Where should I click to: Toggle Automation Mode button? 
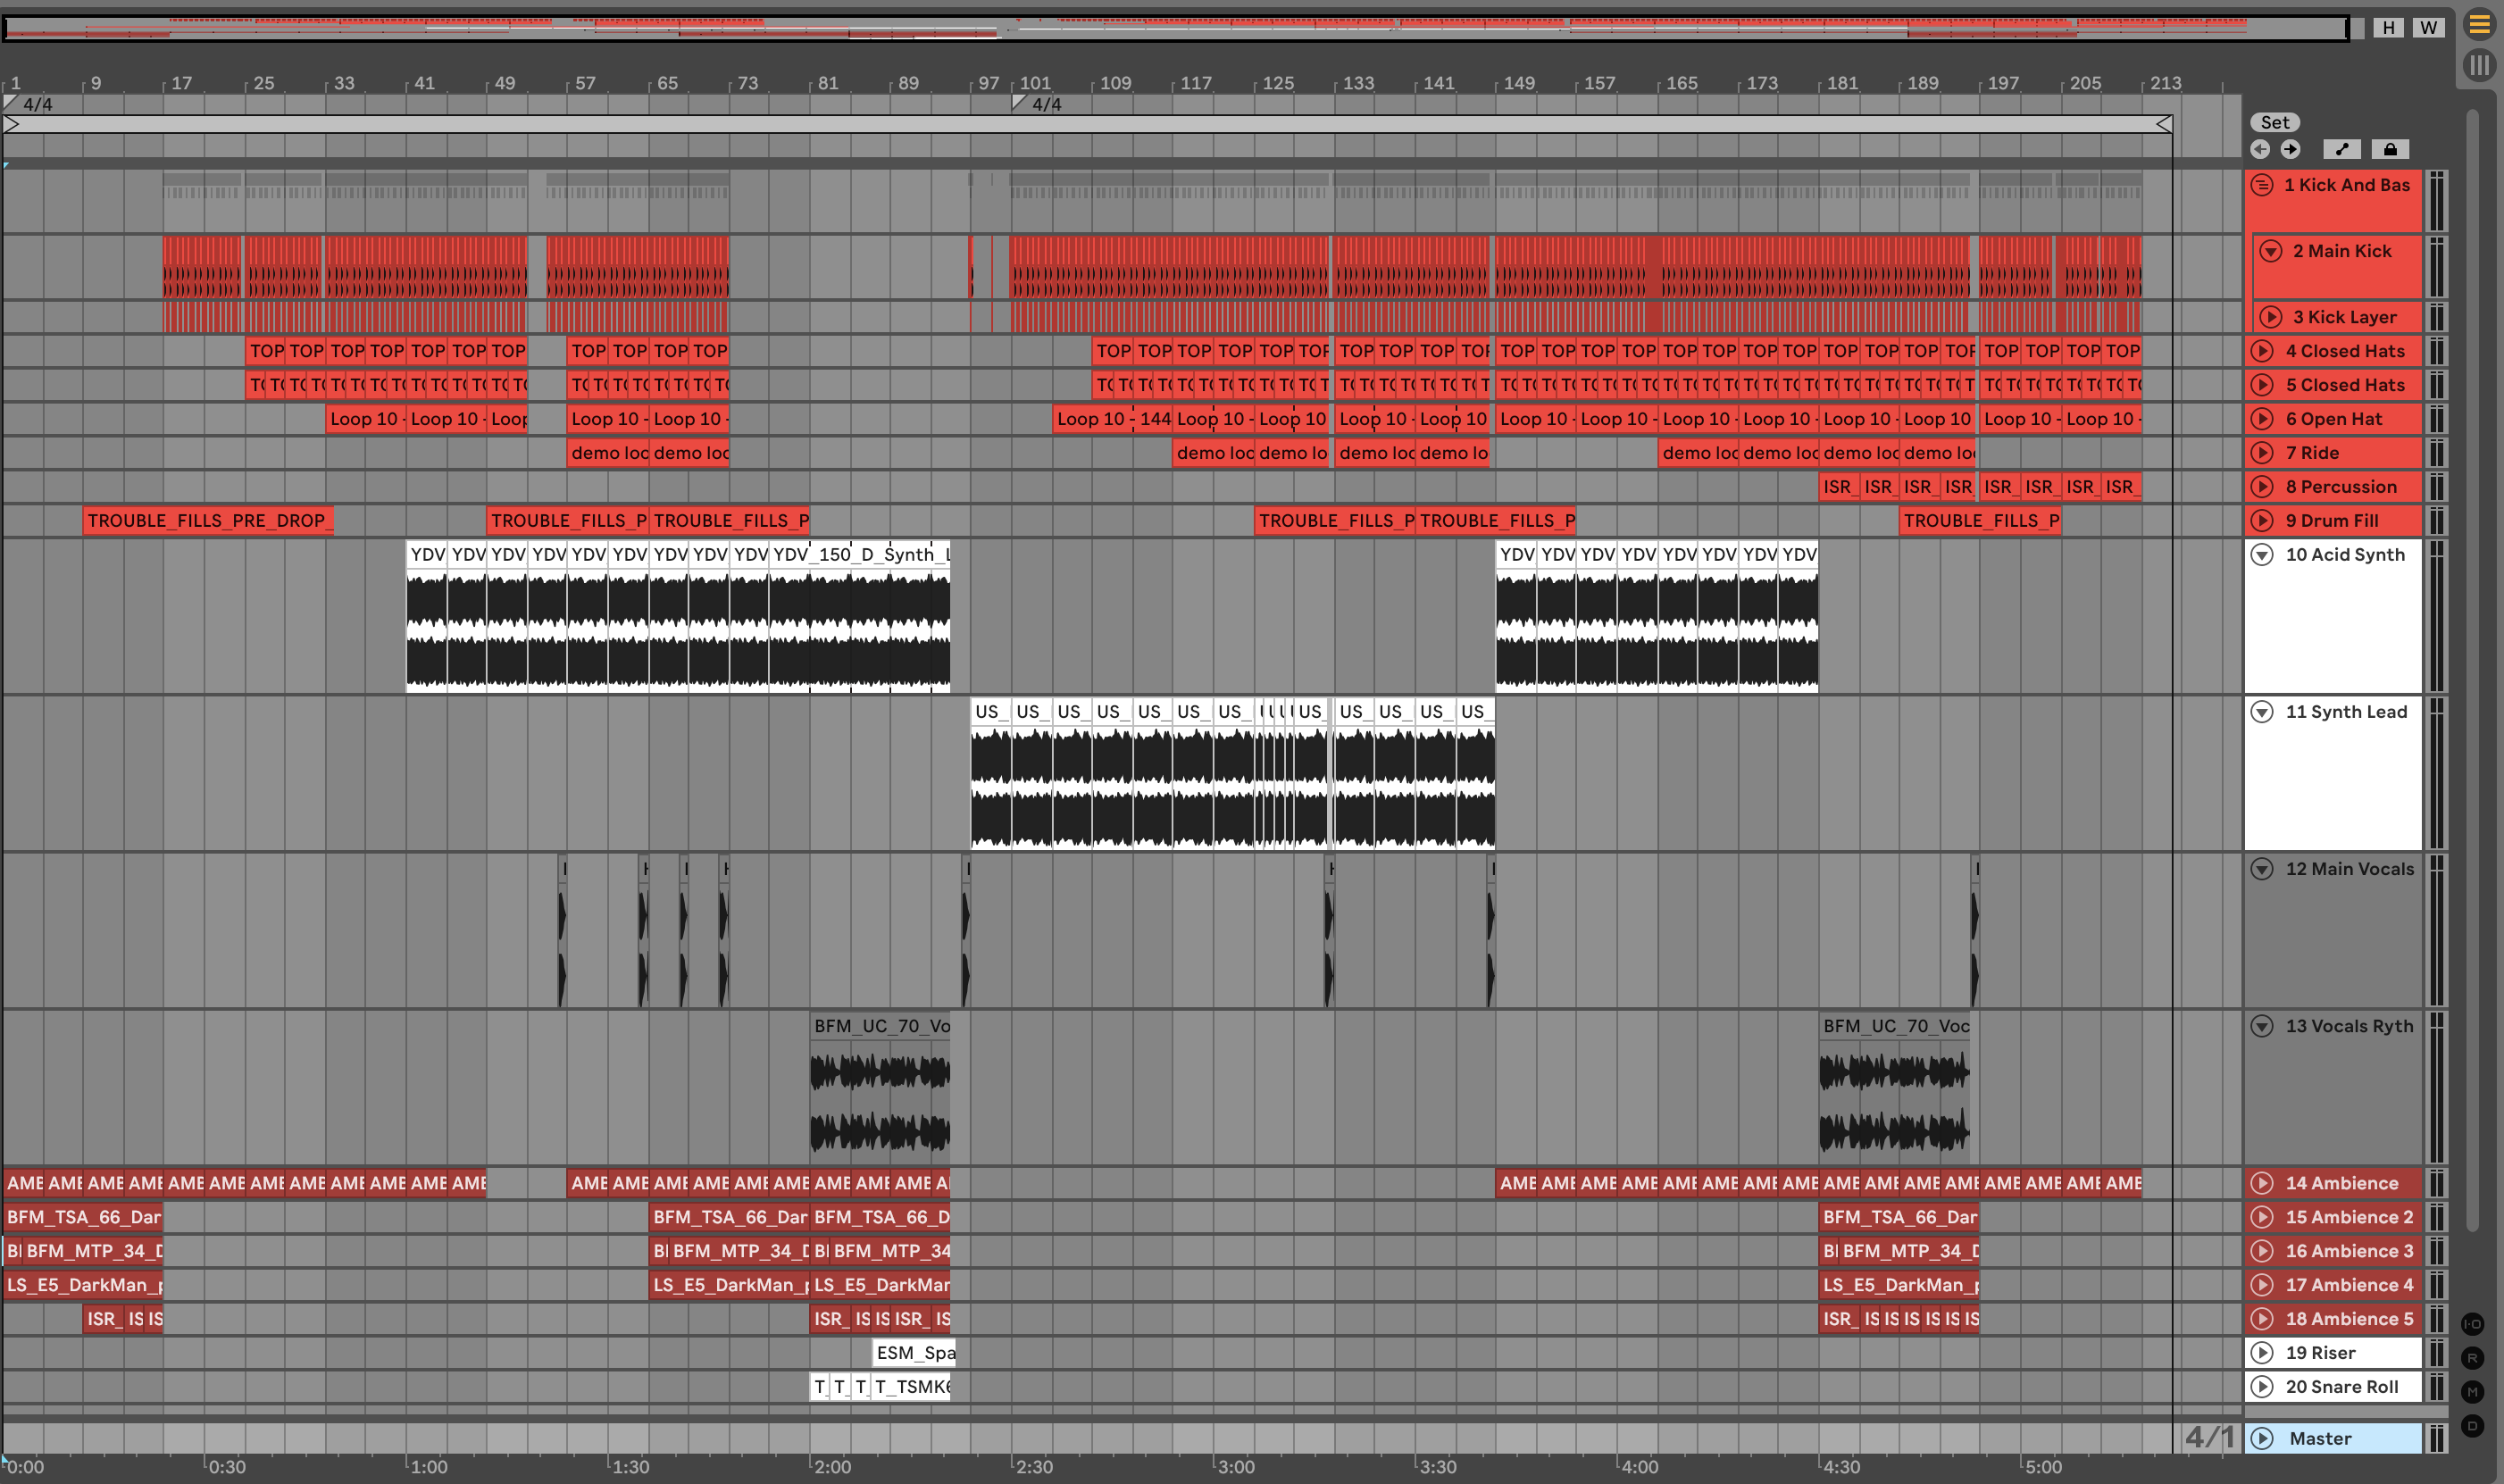click(x=2341, y=150)
